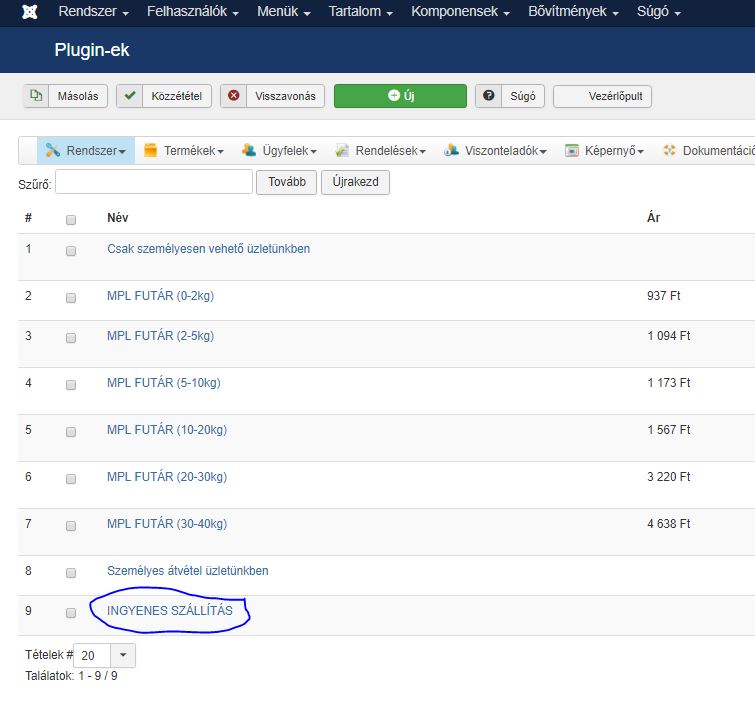Viewport: 755px width, 716px height.
Task: Click the Viszonteladók icon
Action: point(451,150)
